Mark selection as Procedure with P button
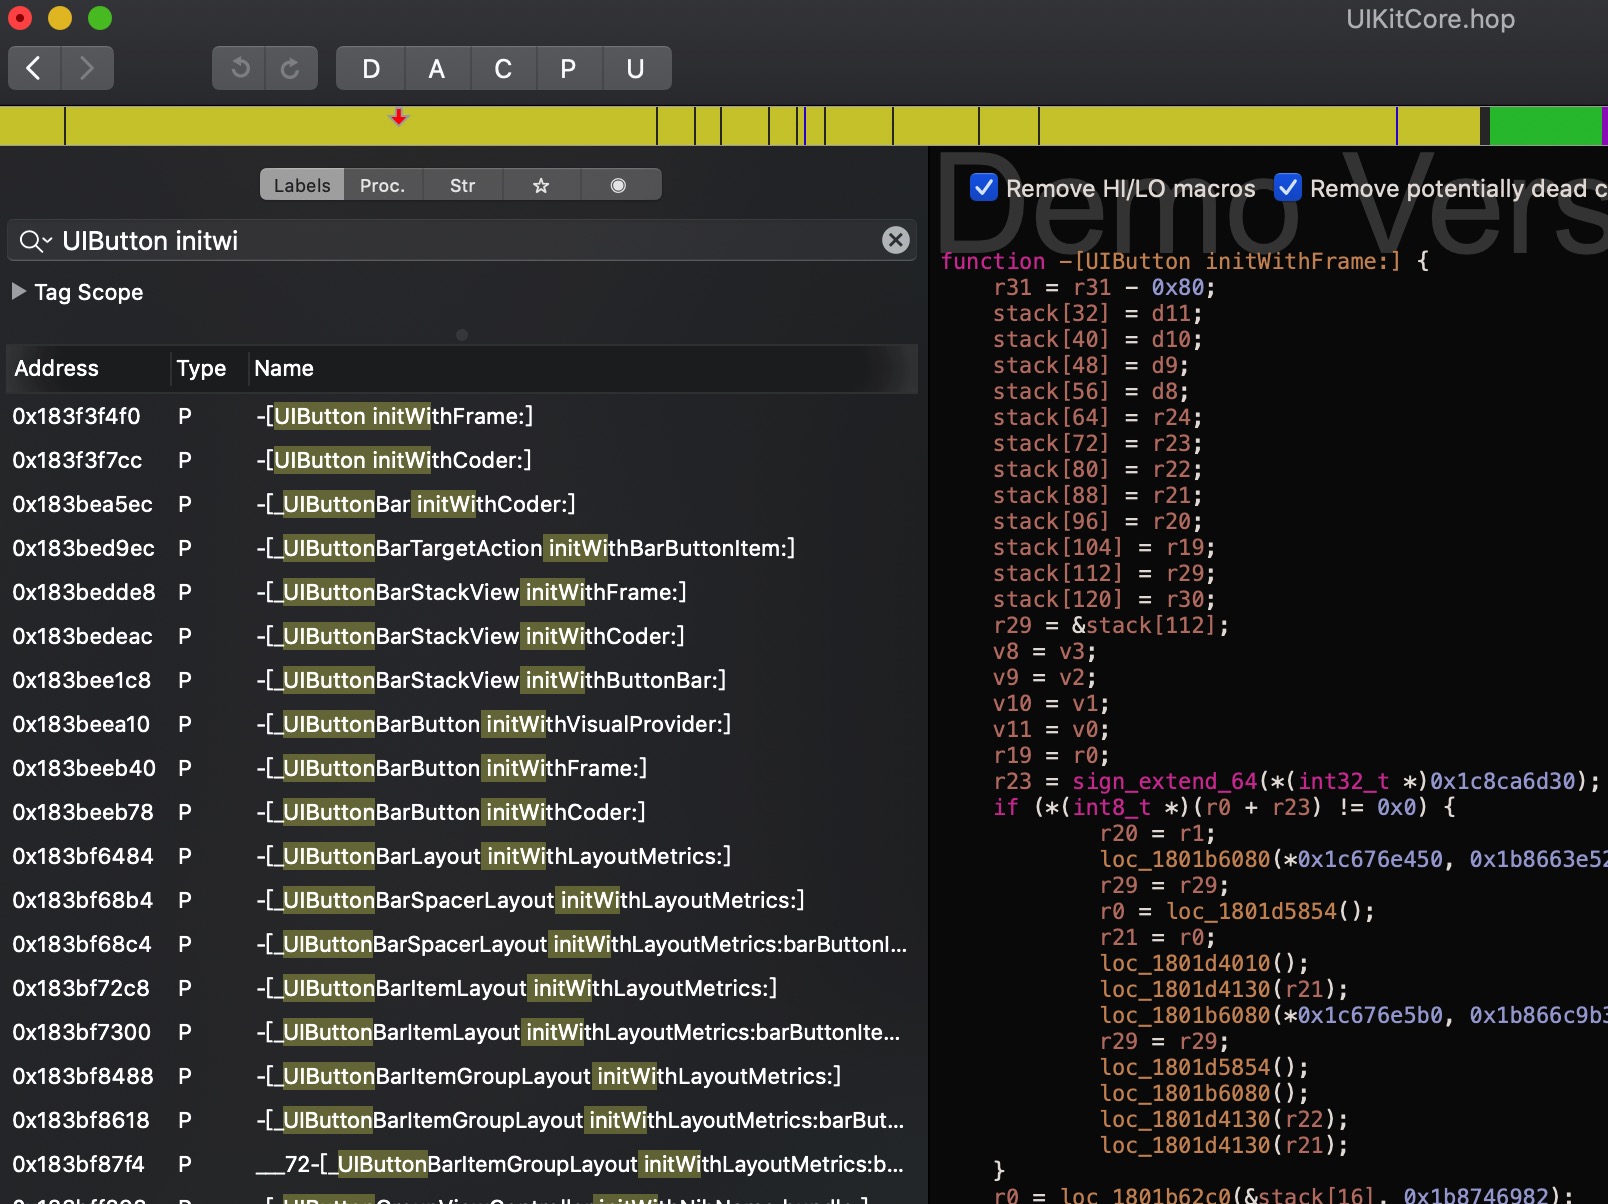This screenshot has width=1608, height=1204. (x=568, y=68)
